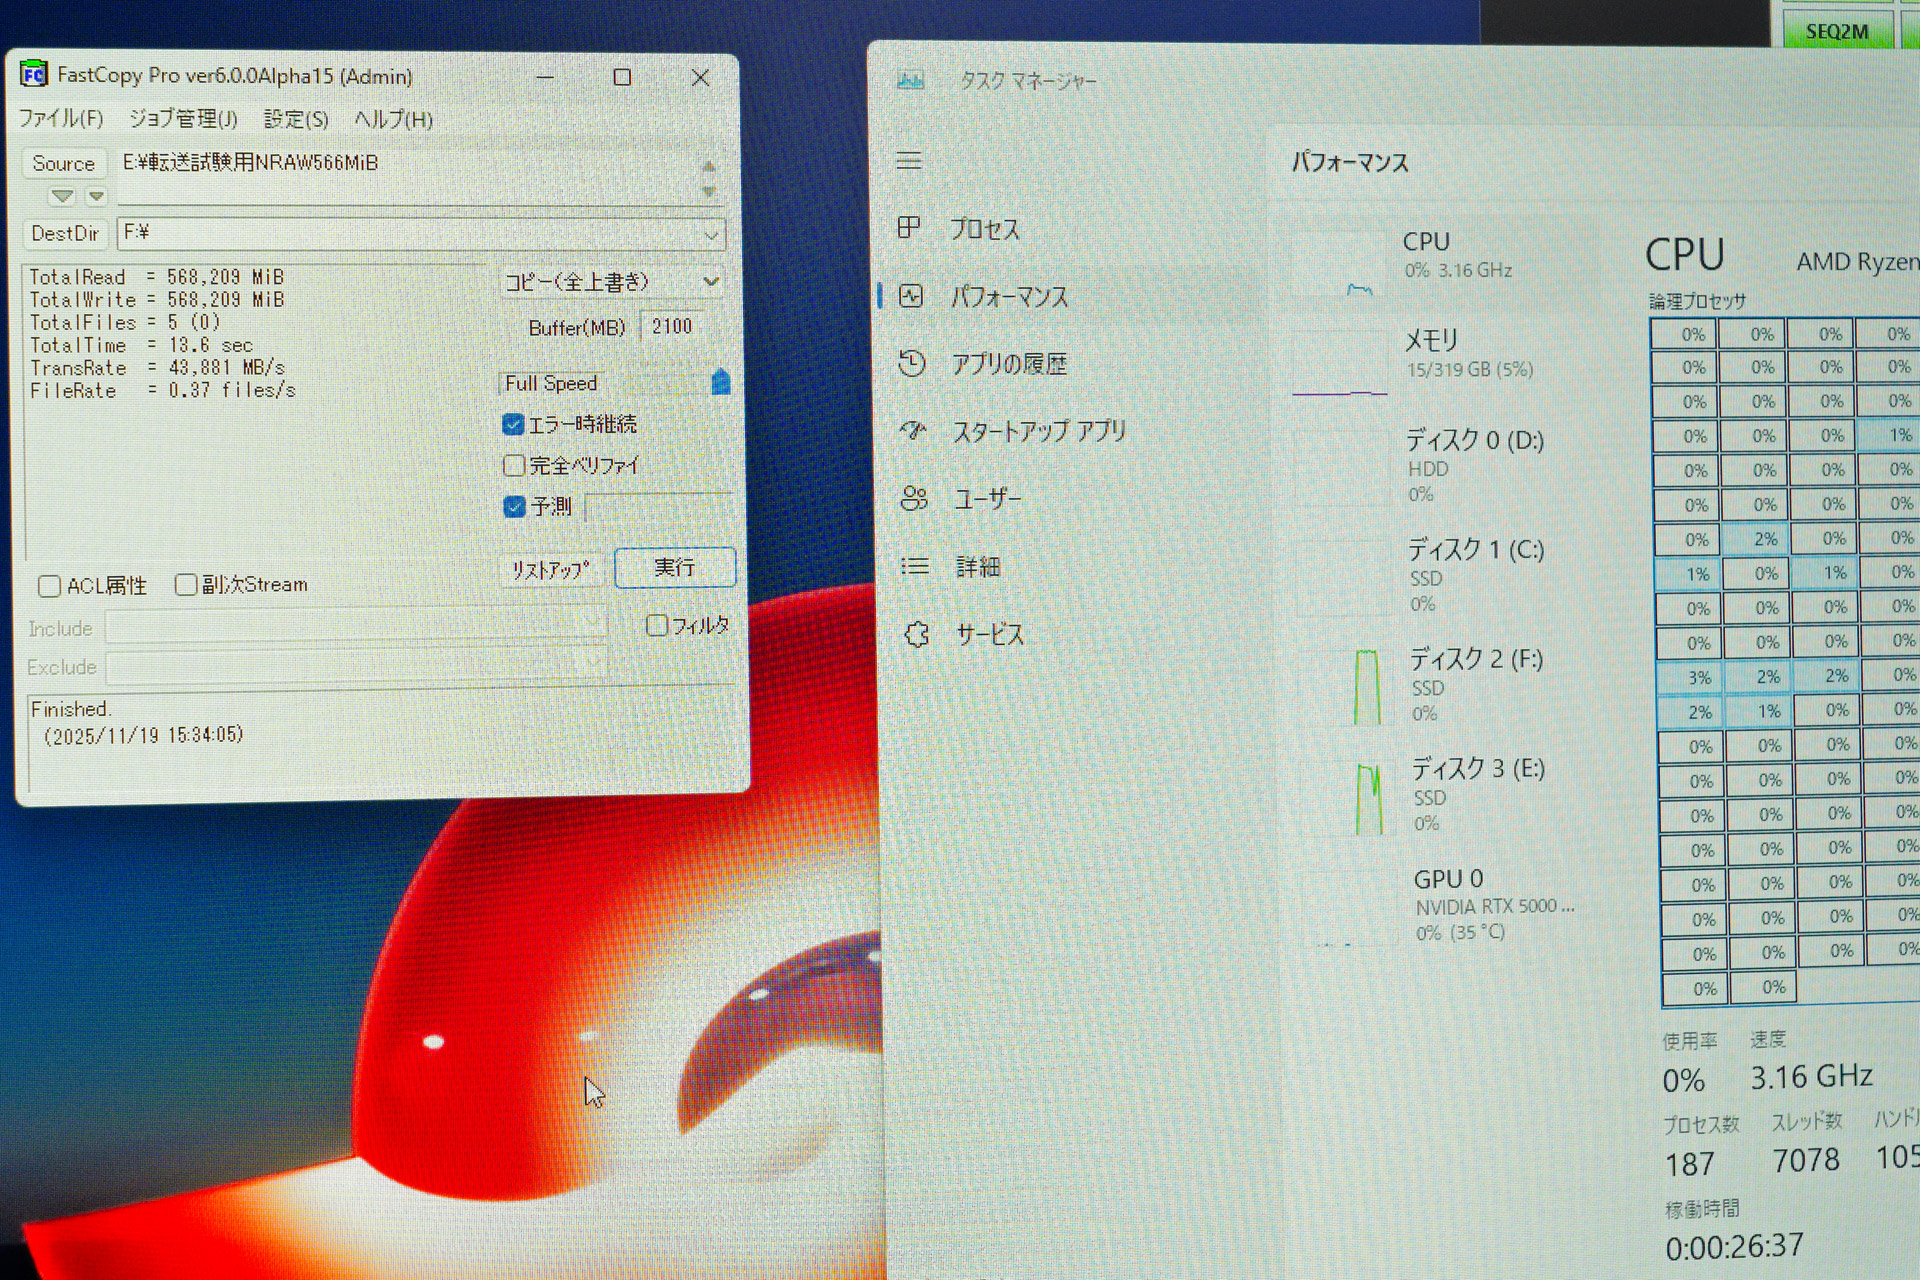Open the サービス panel
Screen dimensions: 1920x1280
pyautogui.click(x=989, y=633)
